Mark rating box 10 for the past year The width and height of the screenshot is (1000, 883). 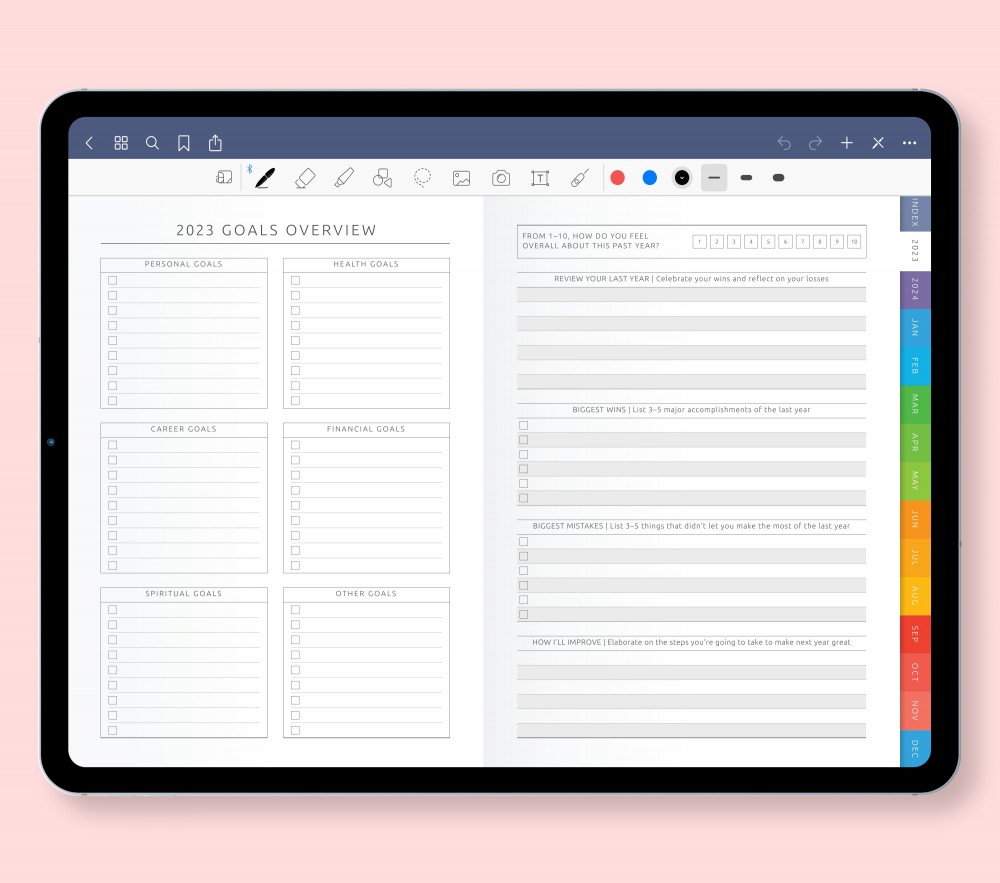pos(854,242)
